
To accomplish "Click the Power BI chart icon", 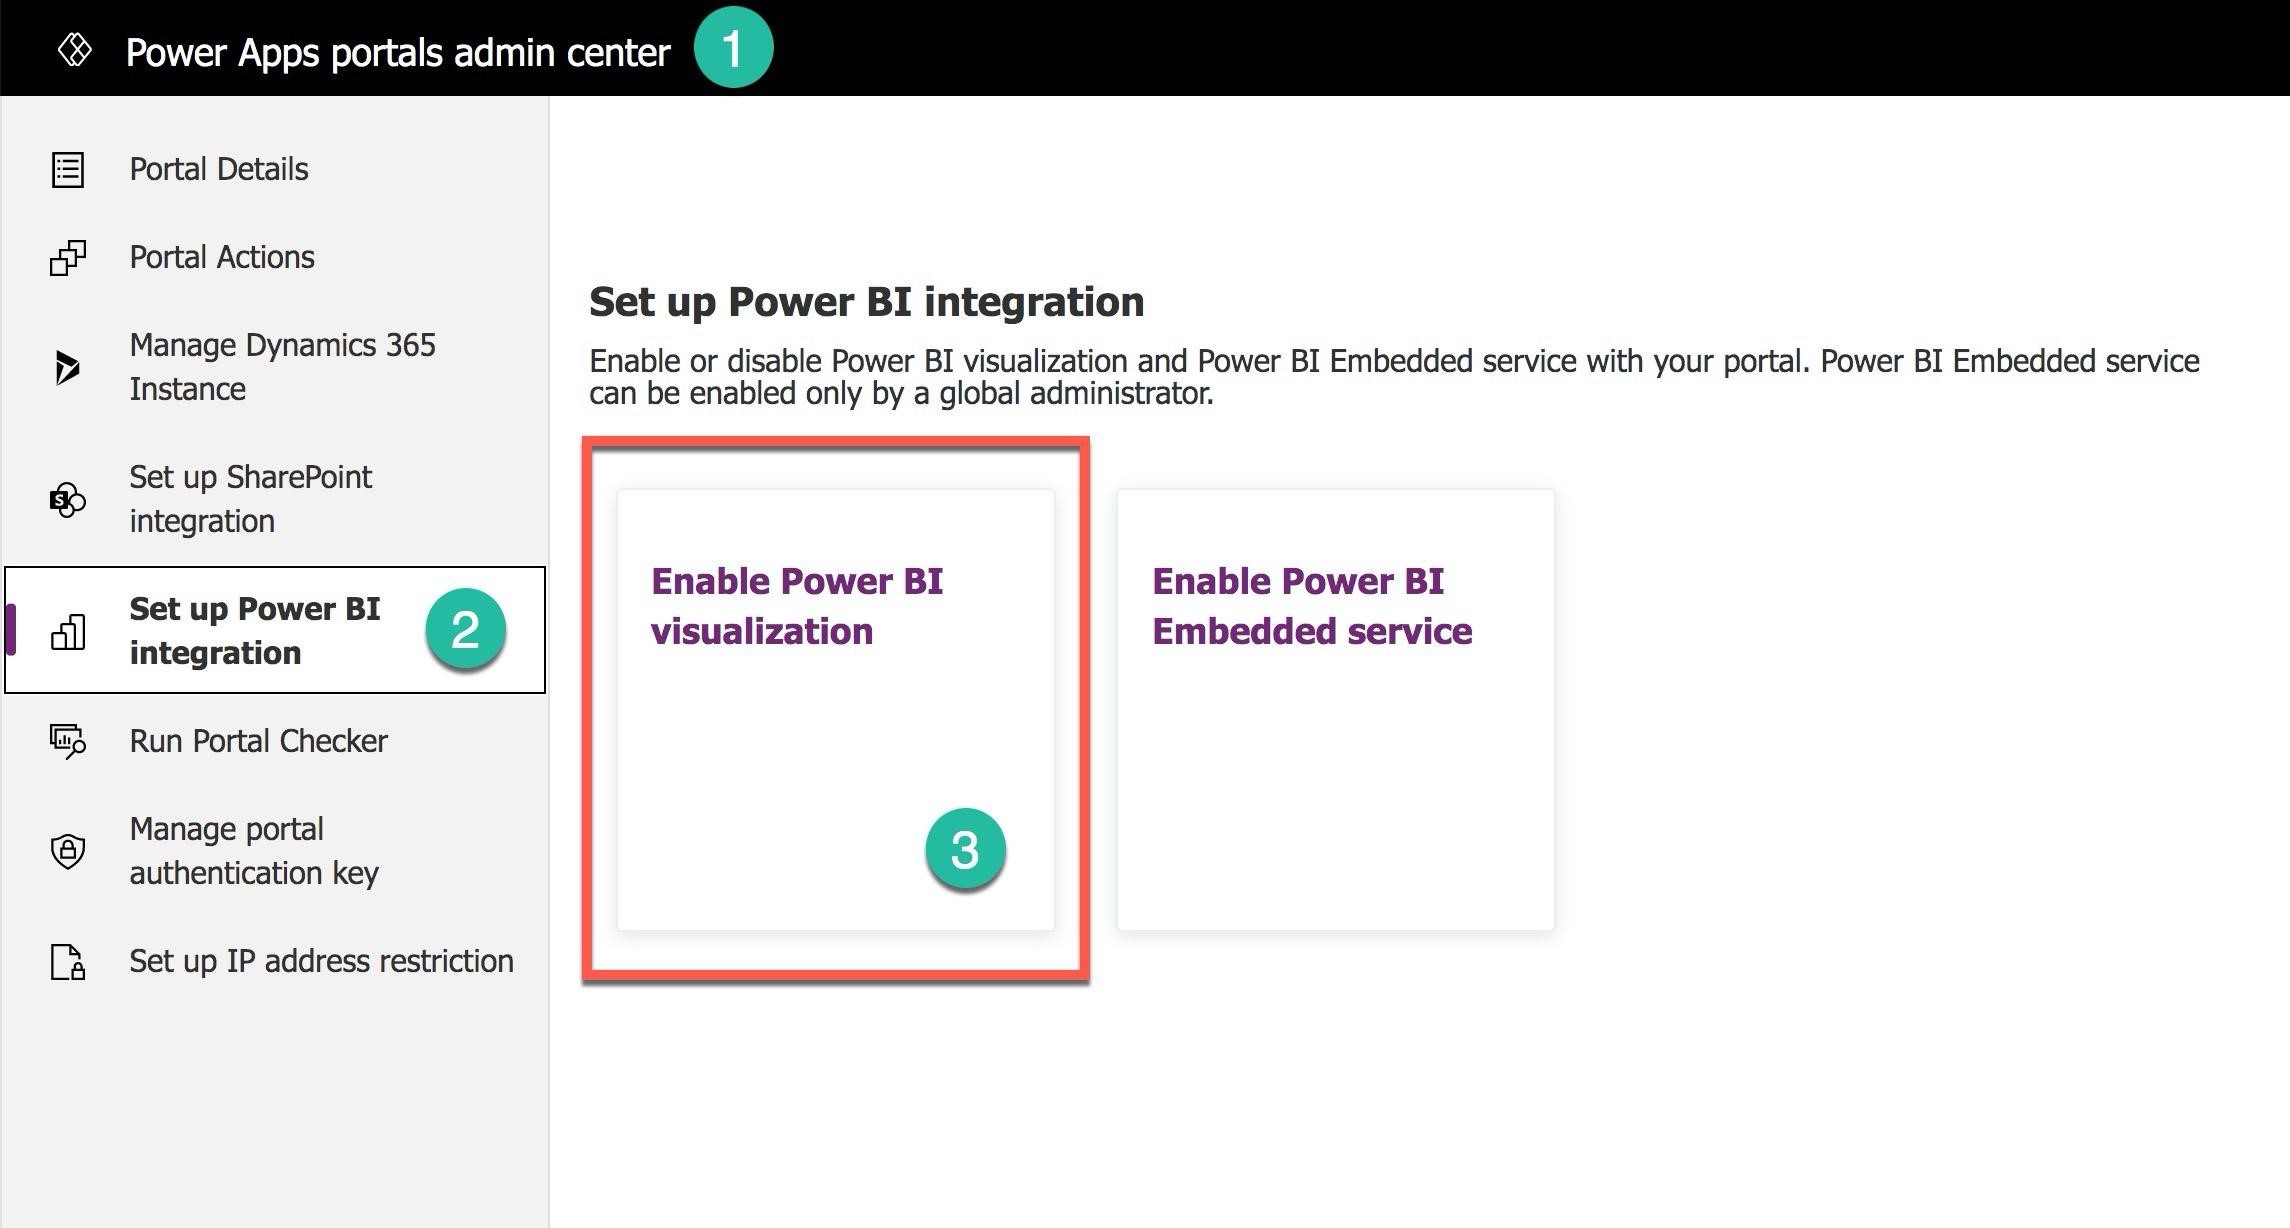I will tap(68, 631).
